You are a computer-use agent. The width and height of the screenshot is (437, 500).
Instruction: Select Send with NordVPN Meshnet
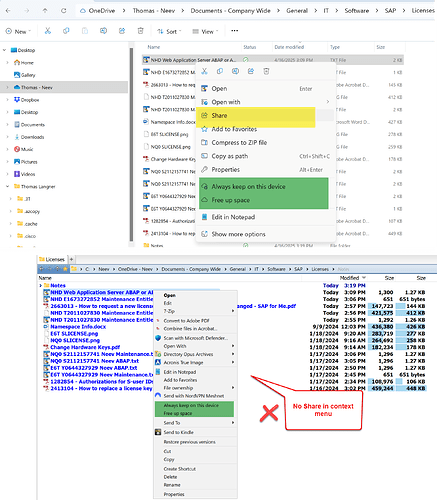[195, 396]
